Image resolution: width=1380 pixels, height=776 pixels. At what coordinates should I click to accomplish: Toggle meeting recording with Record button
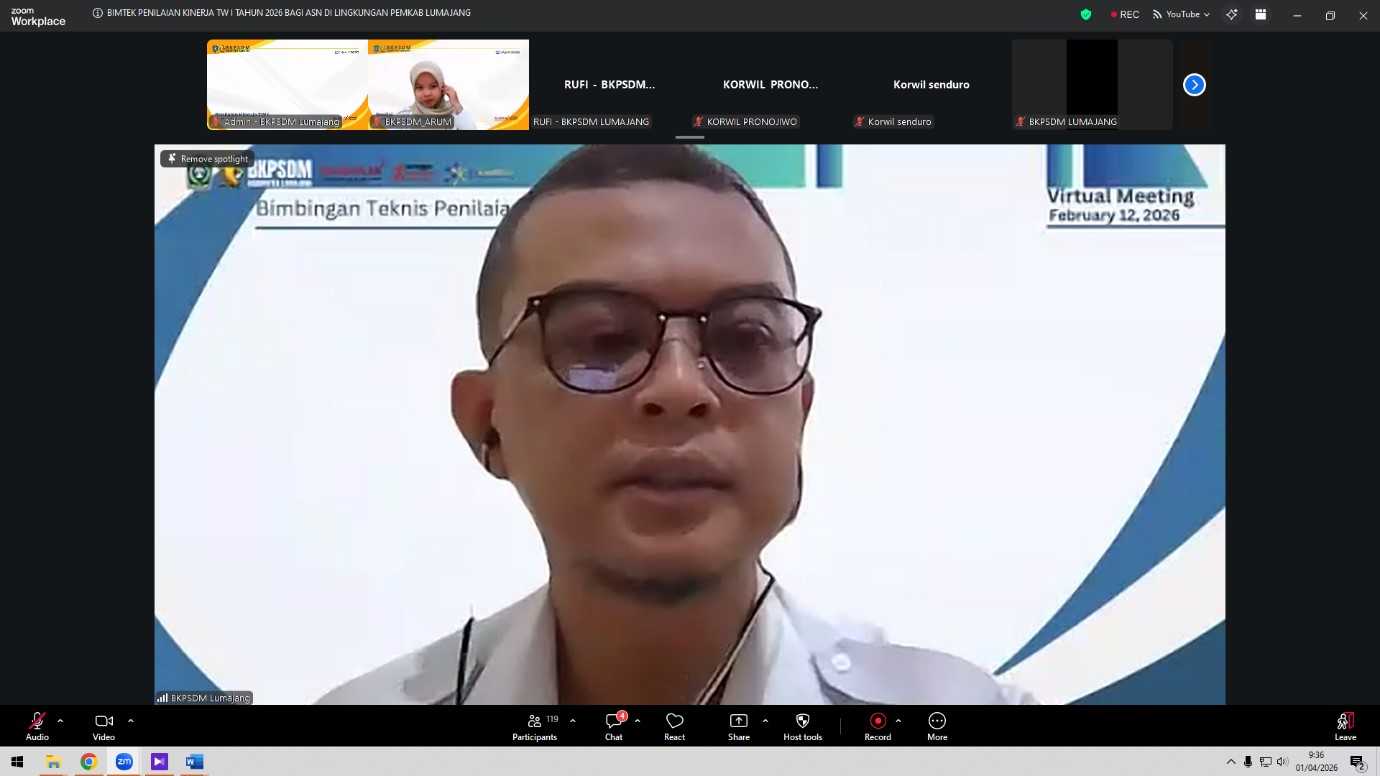coord(877,726)
